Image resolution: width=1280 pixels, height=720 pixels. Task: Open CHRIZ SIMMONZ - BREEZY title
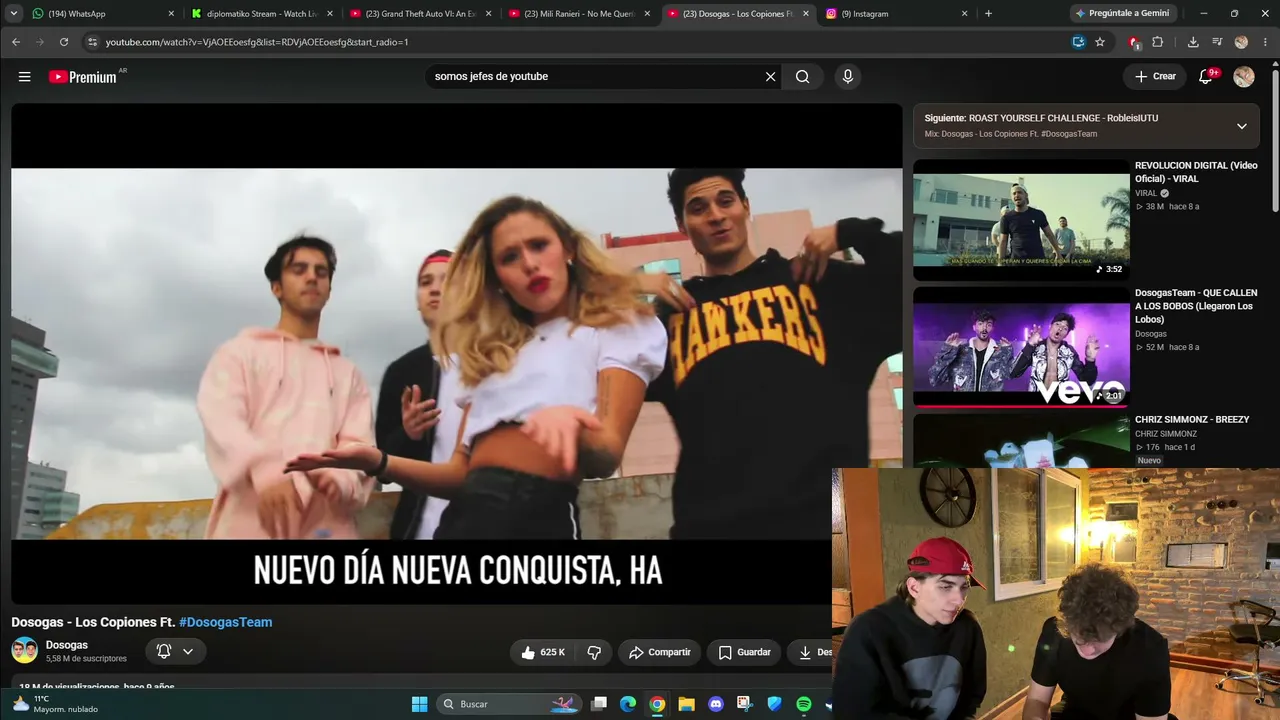pyautogui.click(x=1192, y=420)
